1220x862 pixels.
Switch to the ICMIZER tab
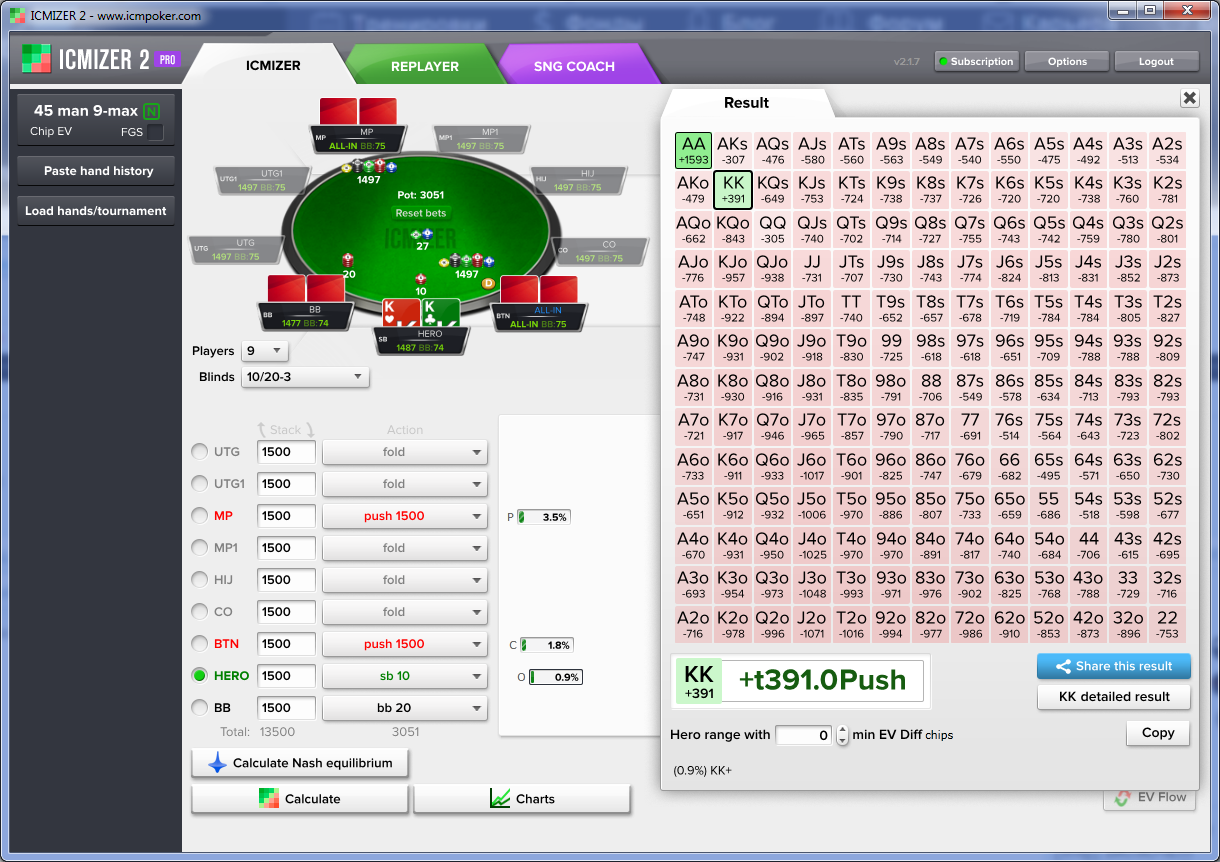click(273, 66)
